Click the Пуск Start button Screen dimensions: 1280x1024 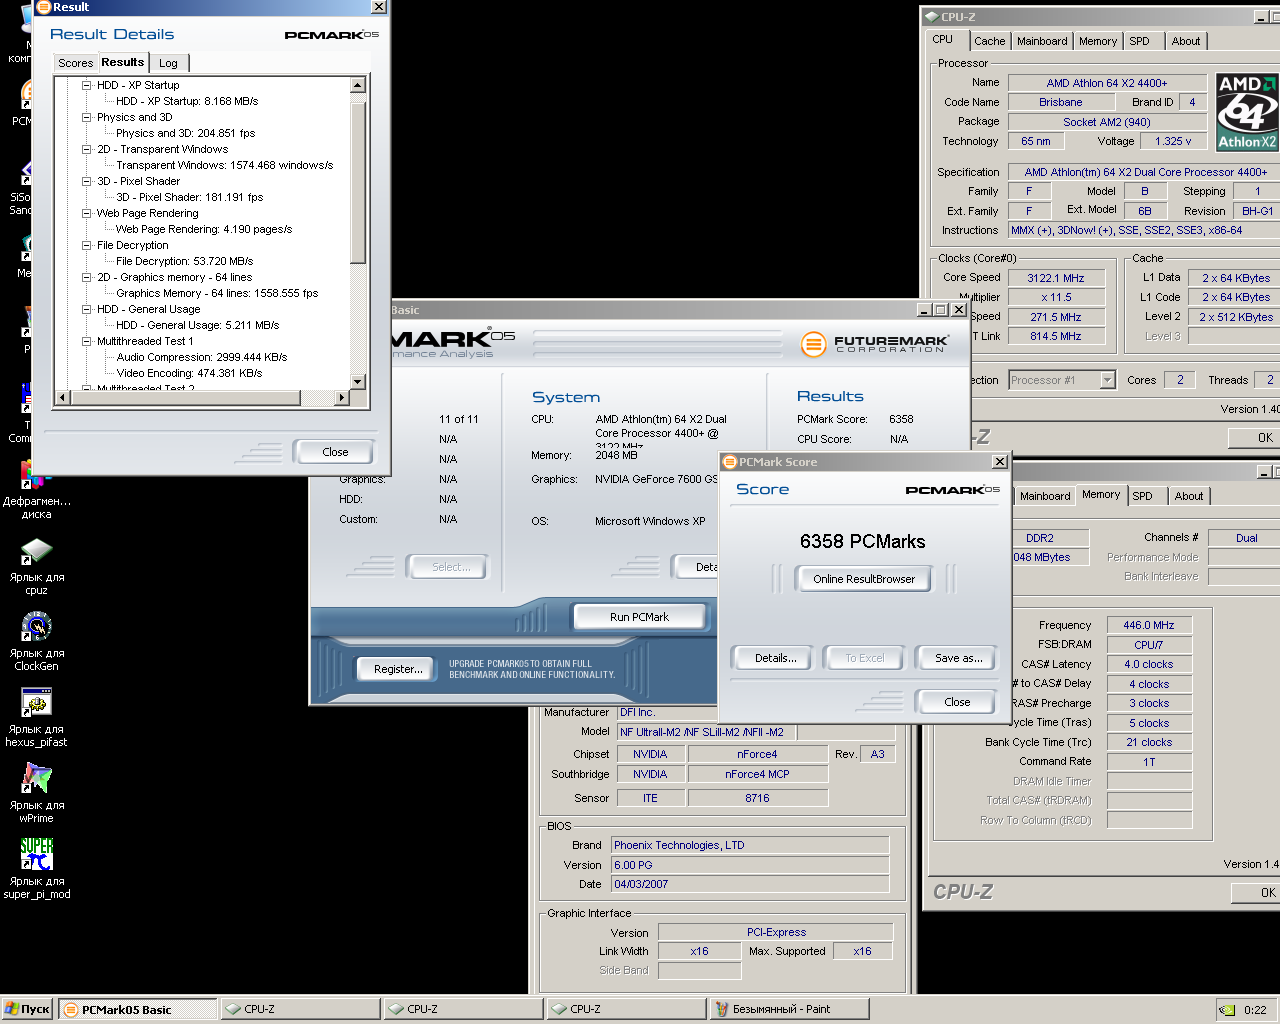(27, 1010)
